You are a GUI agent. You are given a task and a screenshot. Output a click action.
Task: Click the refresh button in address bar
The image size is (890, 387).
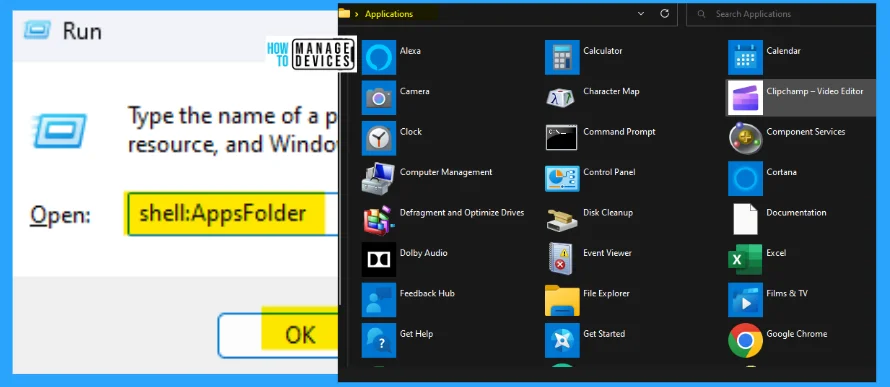coord(665,14)
